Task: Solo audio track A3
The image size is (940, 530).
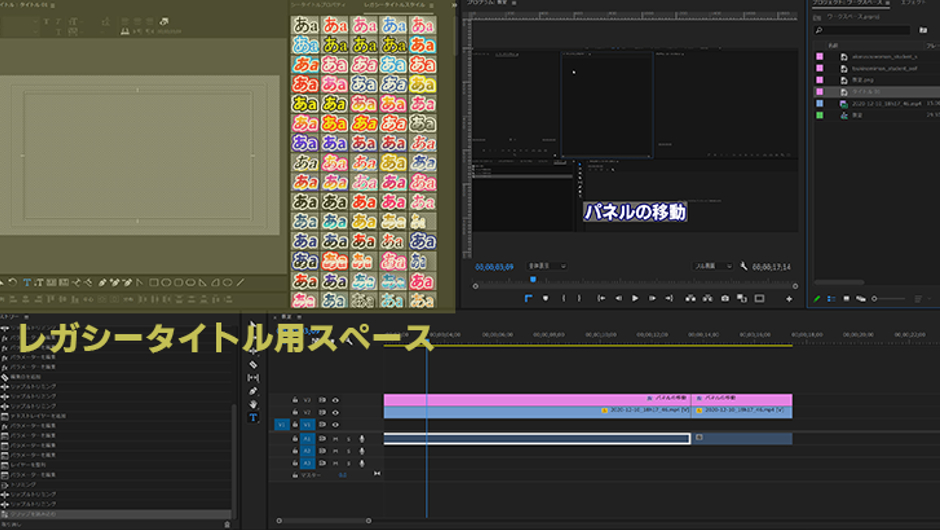Action: pos(348,463)
